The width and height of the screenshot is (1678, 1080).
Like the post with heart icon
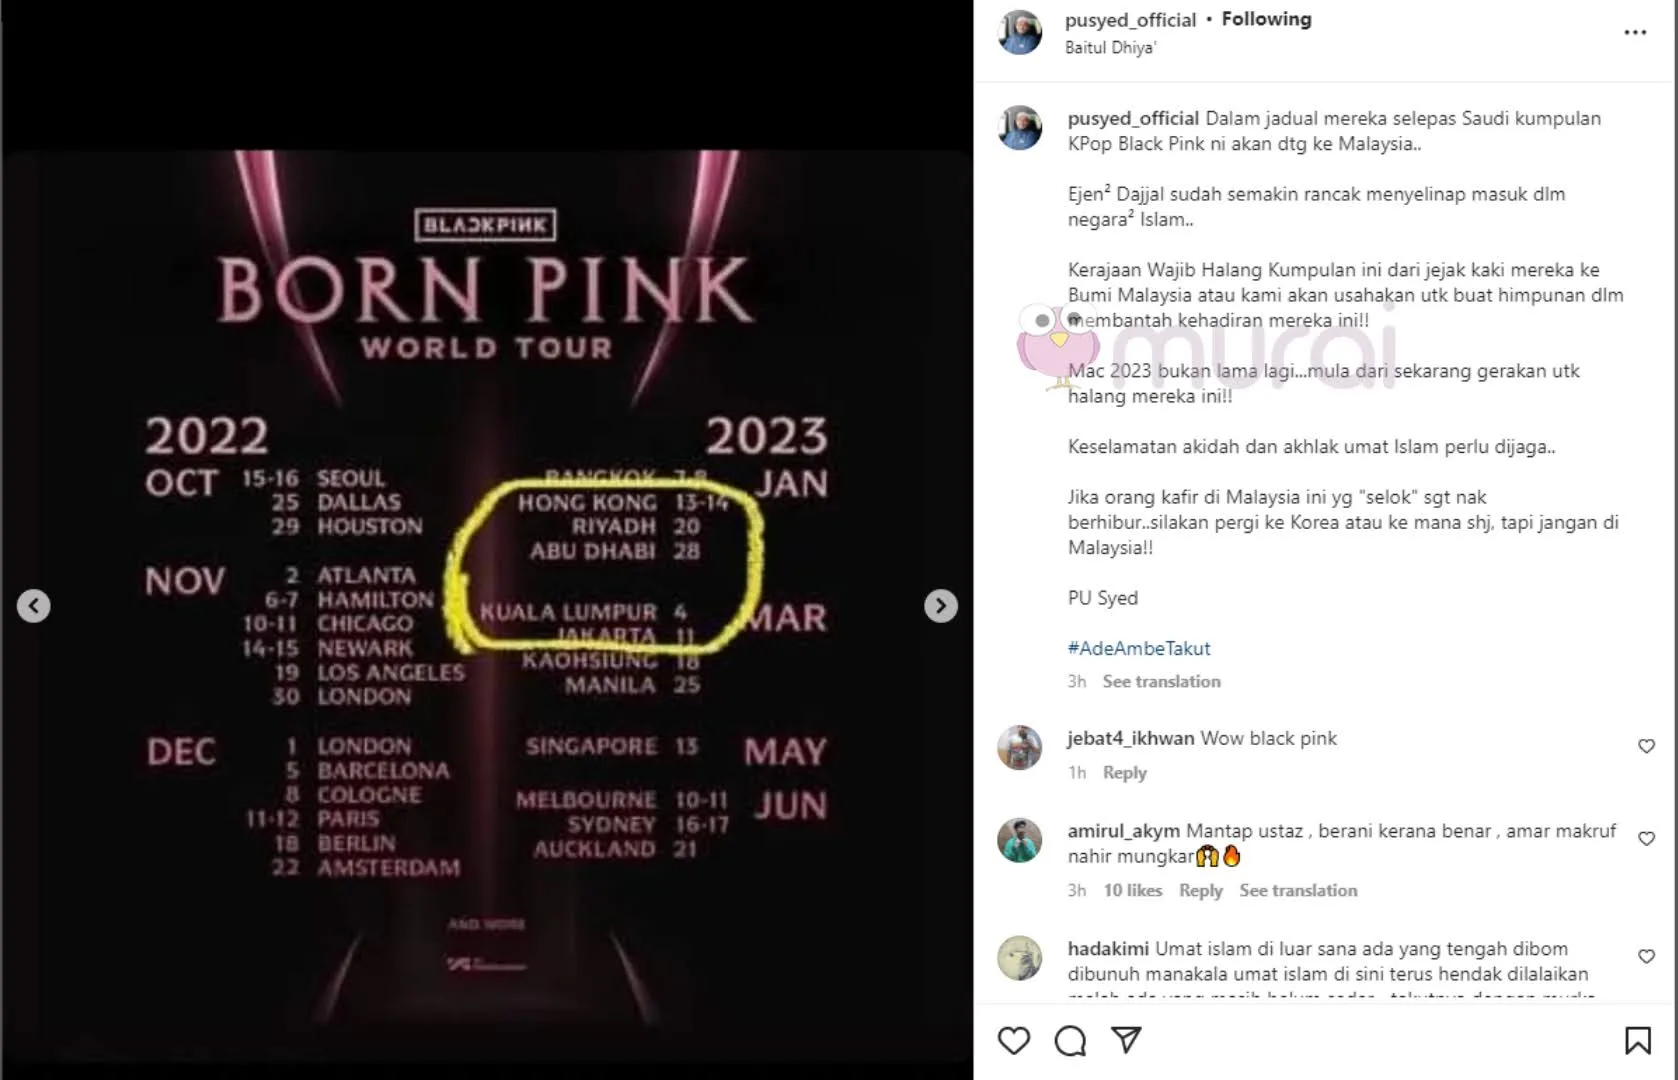tap(1013, 1041)
